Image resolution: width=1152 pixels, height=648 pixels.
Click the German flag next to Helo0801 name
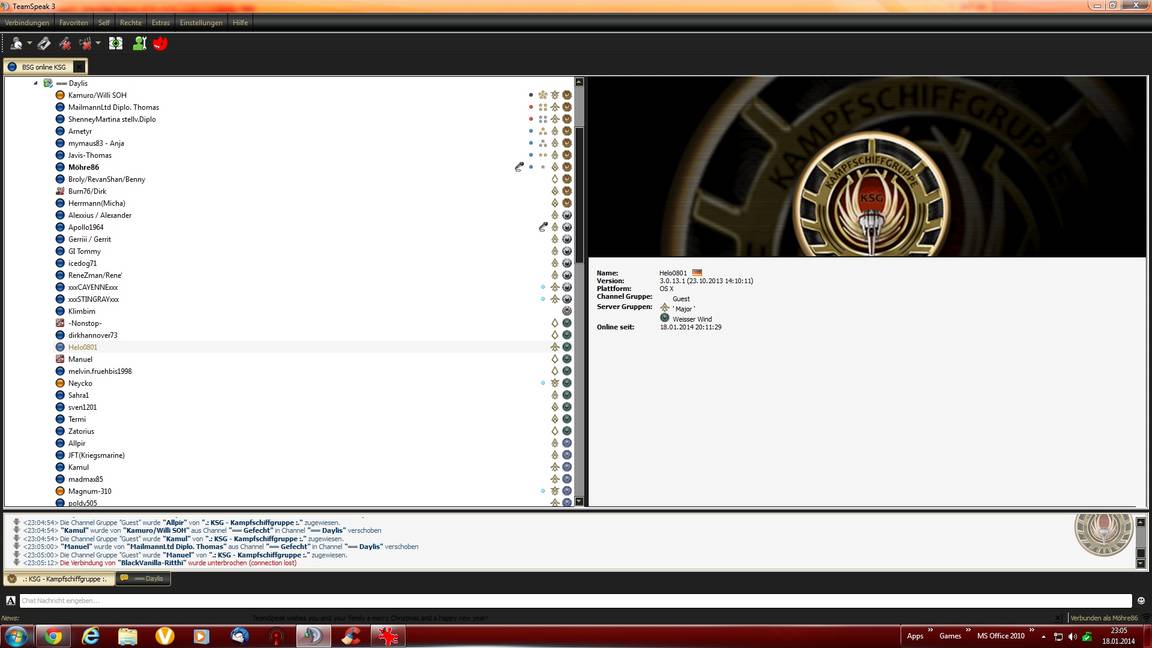coord(696,273)
